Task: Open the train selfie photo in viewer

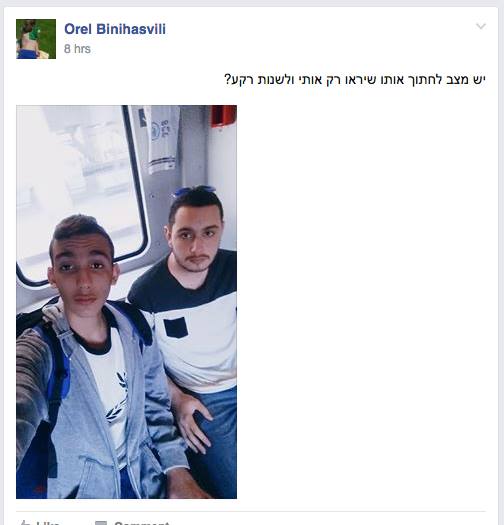Action: (127, 302)
